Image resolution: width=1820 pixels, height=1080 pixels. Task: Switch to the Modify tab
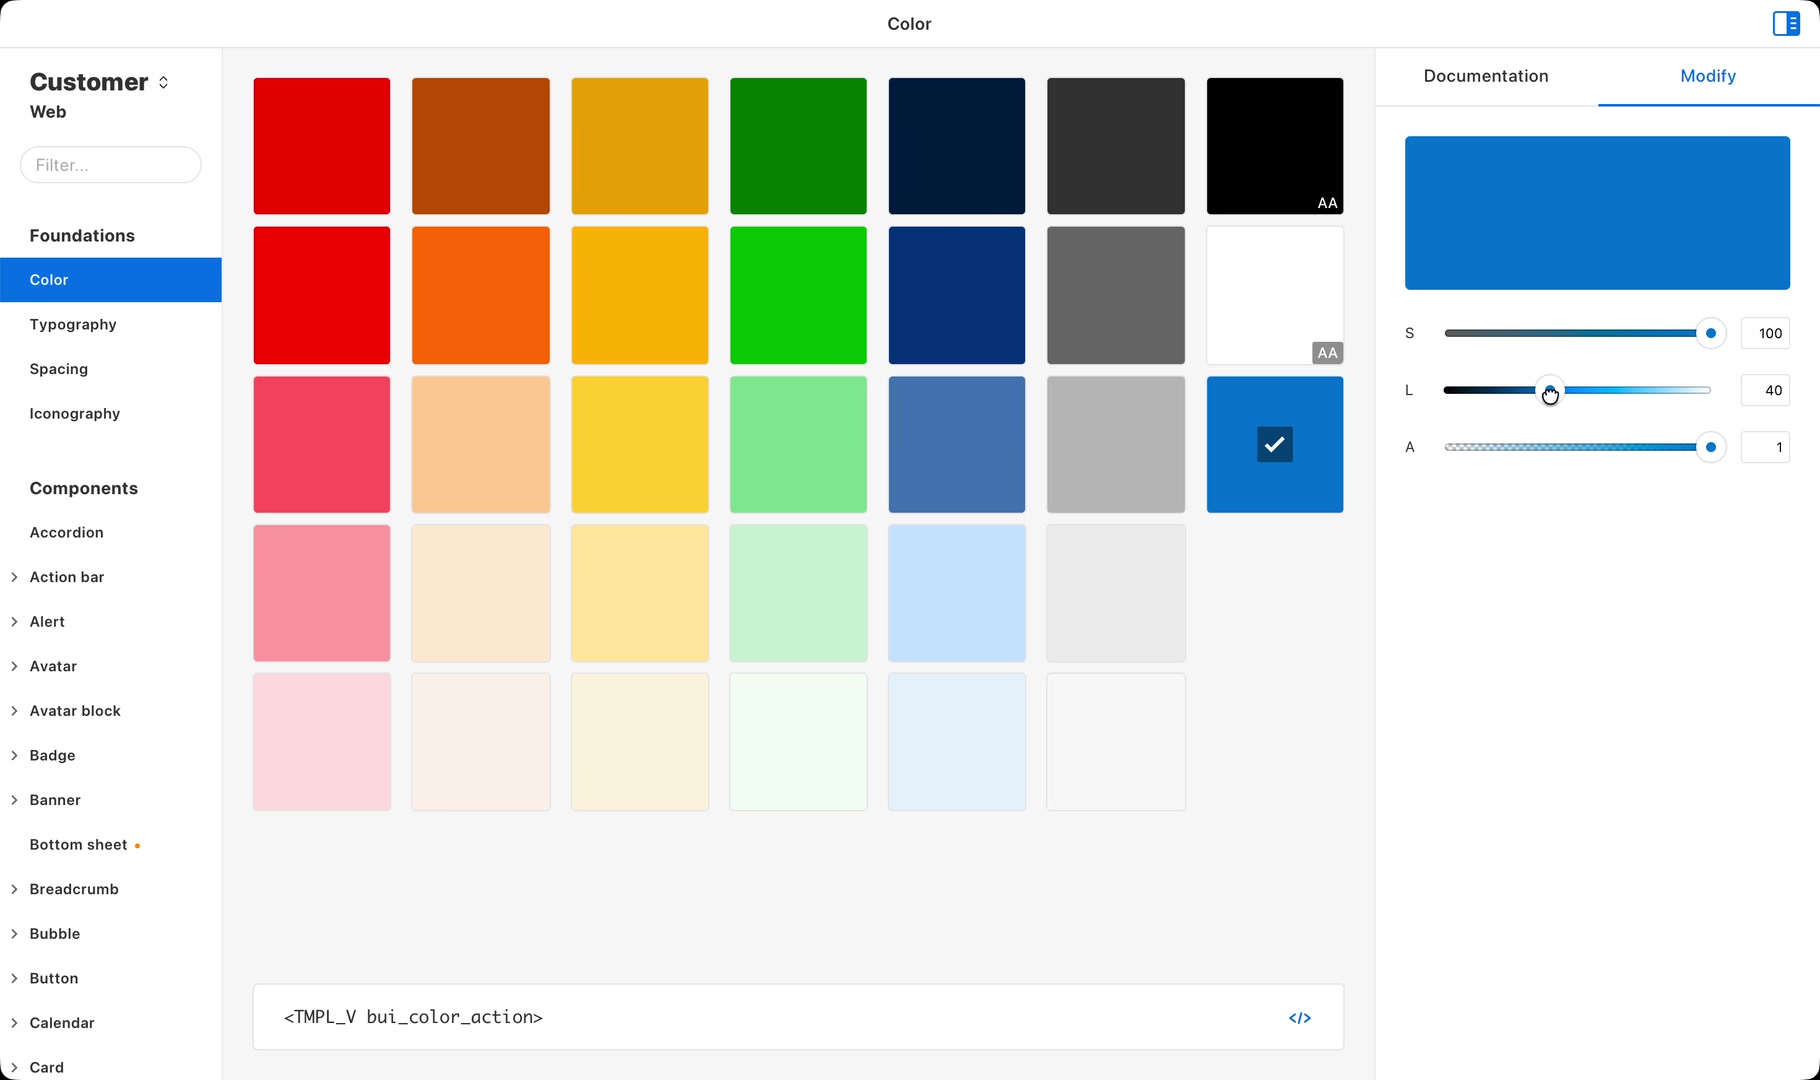[1708, 76]
